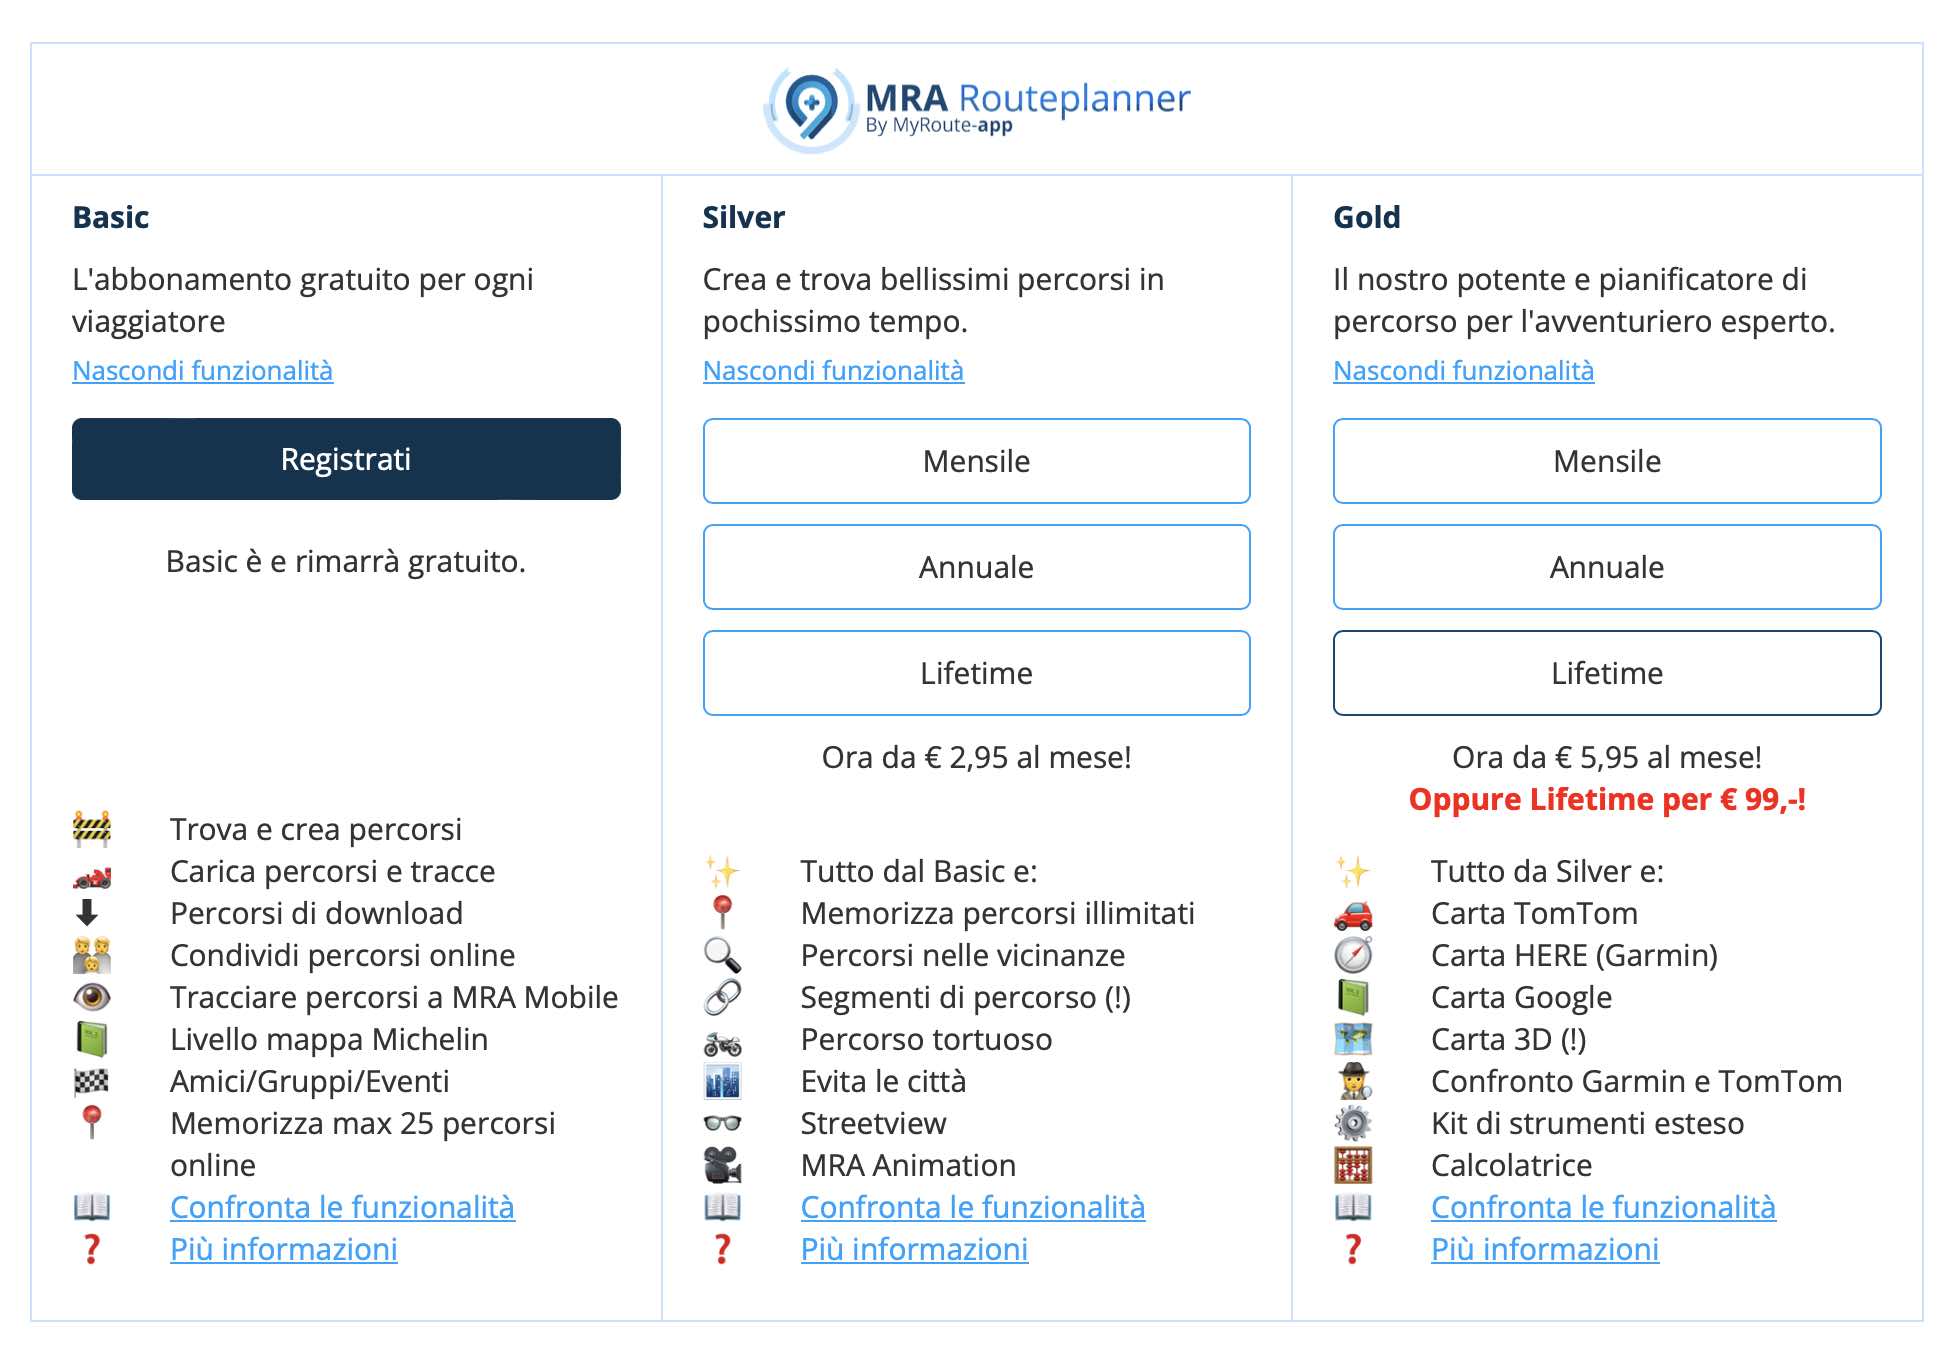The height and width of the screenshot is (1364, 1956).
Task: Click the open book icon in Silver column
Action: click(722, 1207)
